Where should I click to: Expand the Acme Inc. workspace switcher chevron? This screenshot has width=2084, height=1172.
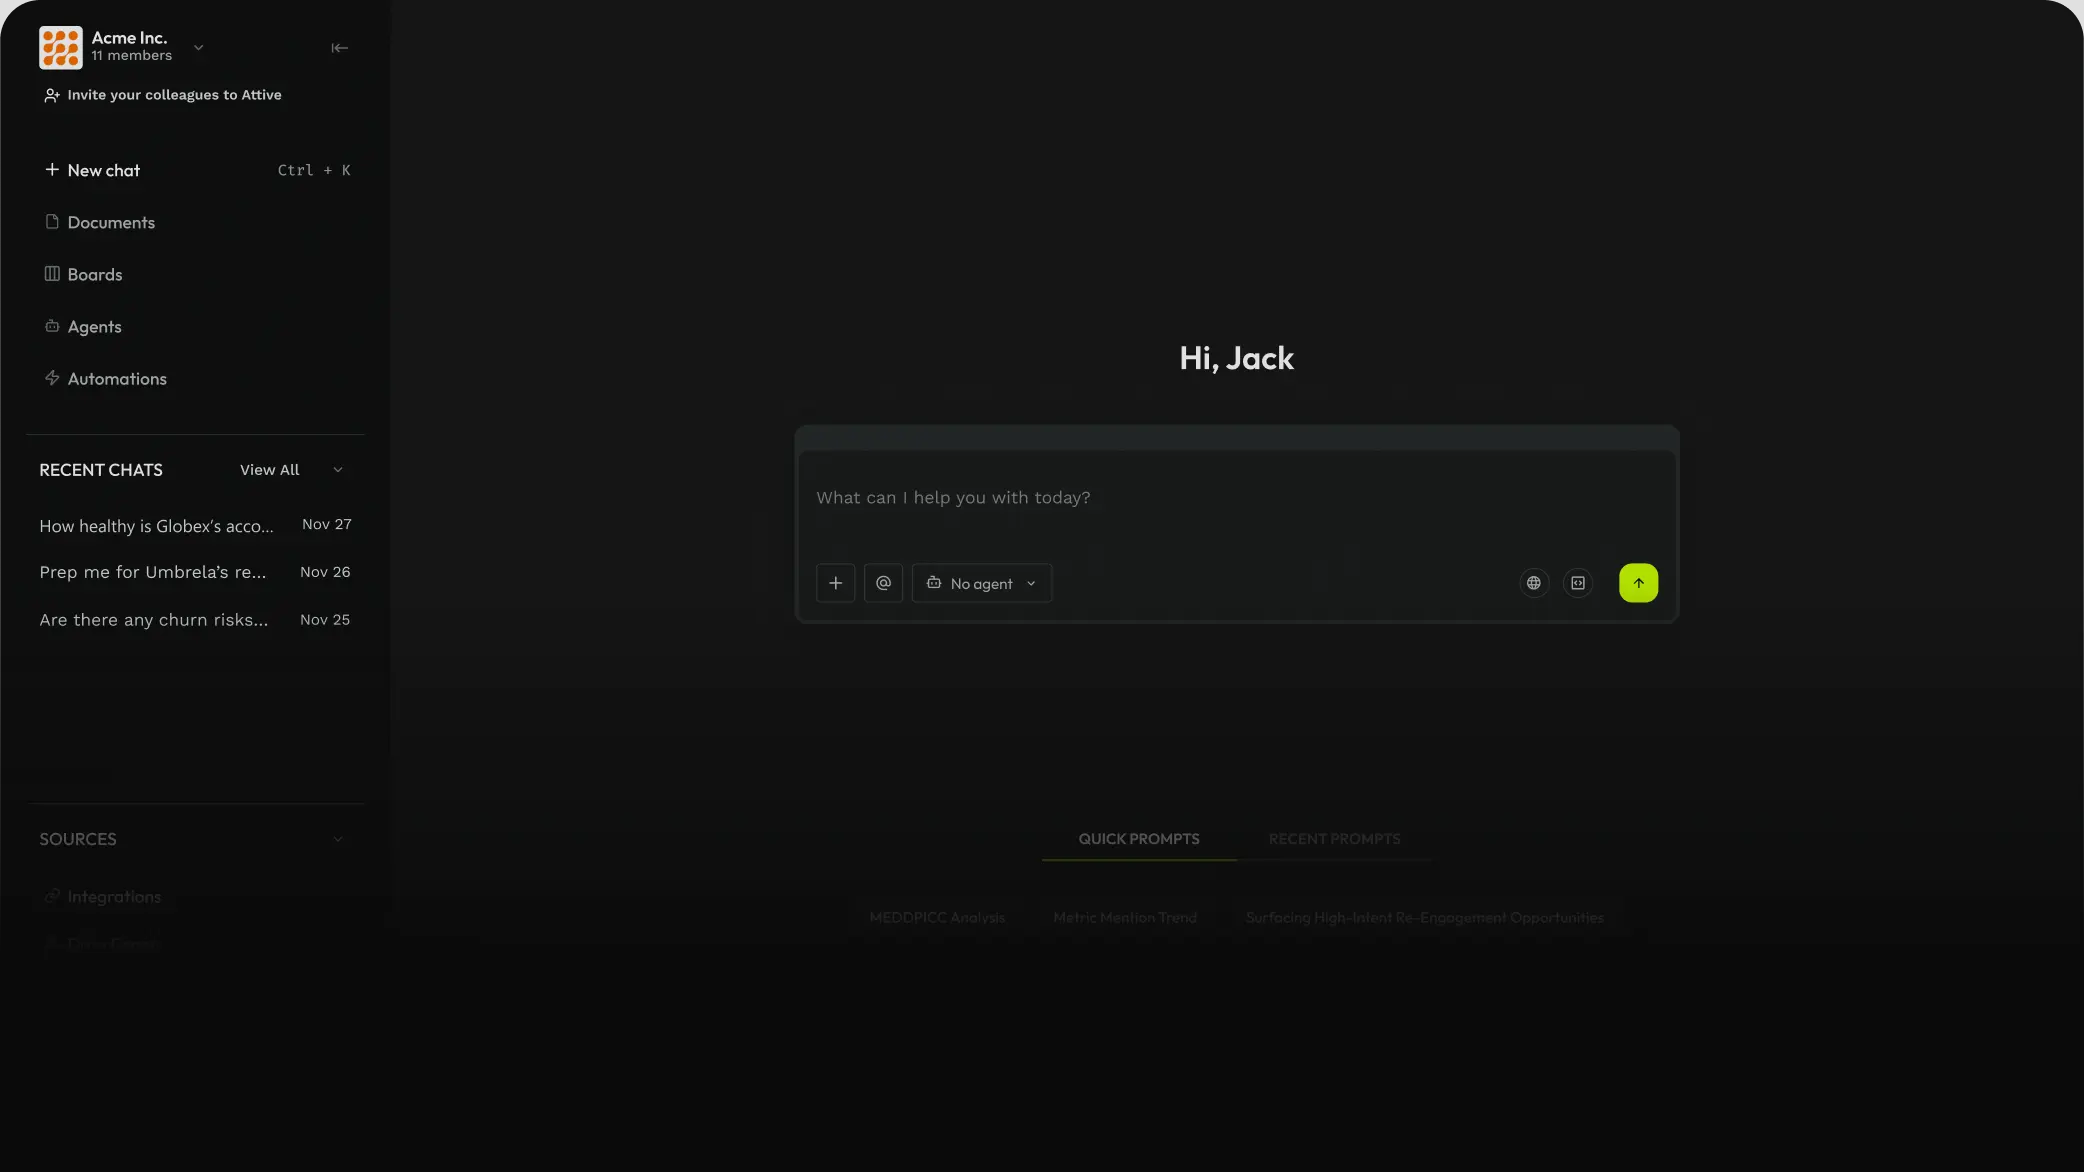[198, 48]
